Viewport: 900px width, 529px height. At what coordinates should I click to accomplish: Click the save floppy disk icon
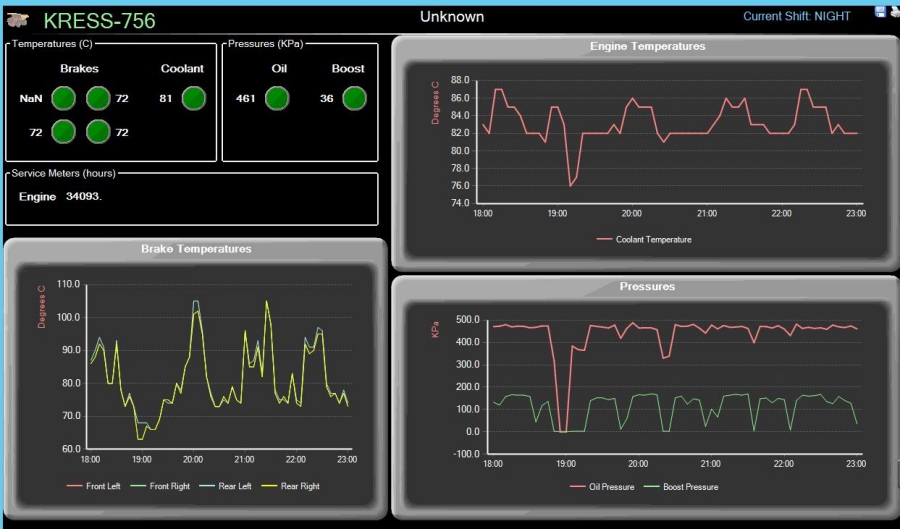[880, 12]
